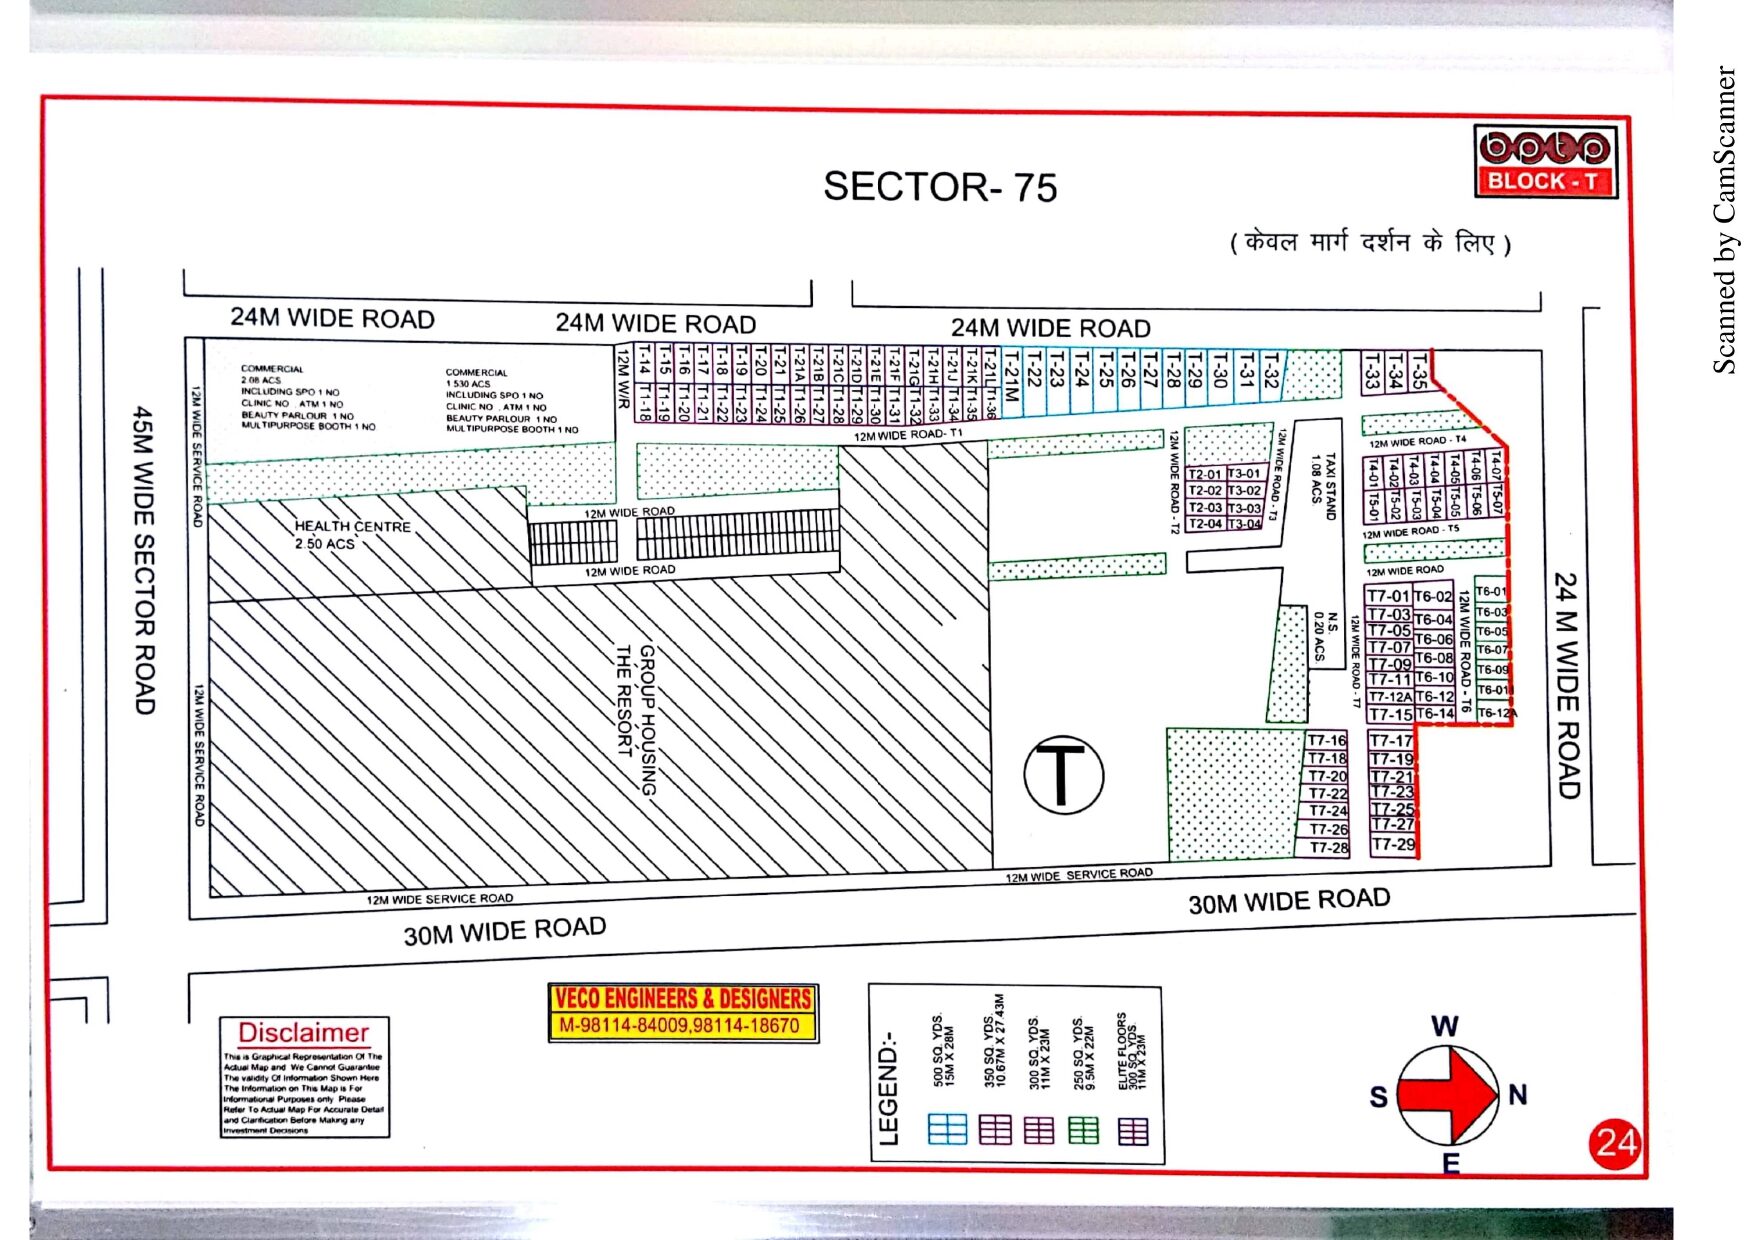Click the Scanned by CamScanner watermark
Viewport: 1755px width, 1240px height.
tap(1724, 220)
